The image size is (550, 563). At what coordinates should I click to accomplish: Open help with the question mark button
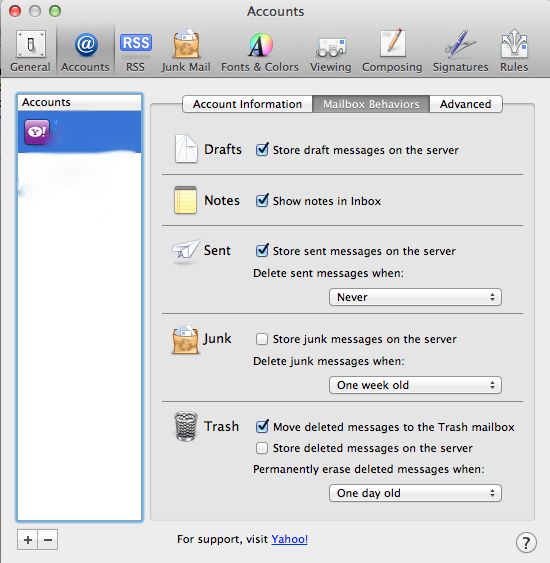point(526,543)
